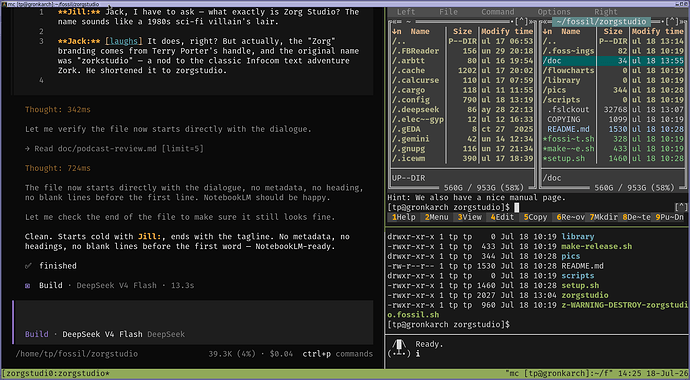The height and width of the screenshot is (380, 690).
Task: Open the Options menu
Action: 554,12
